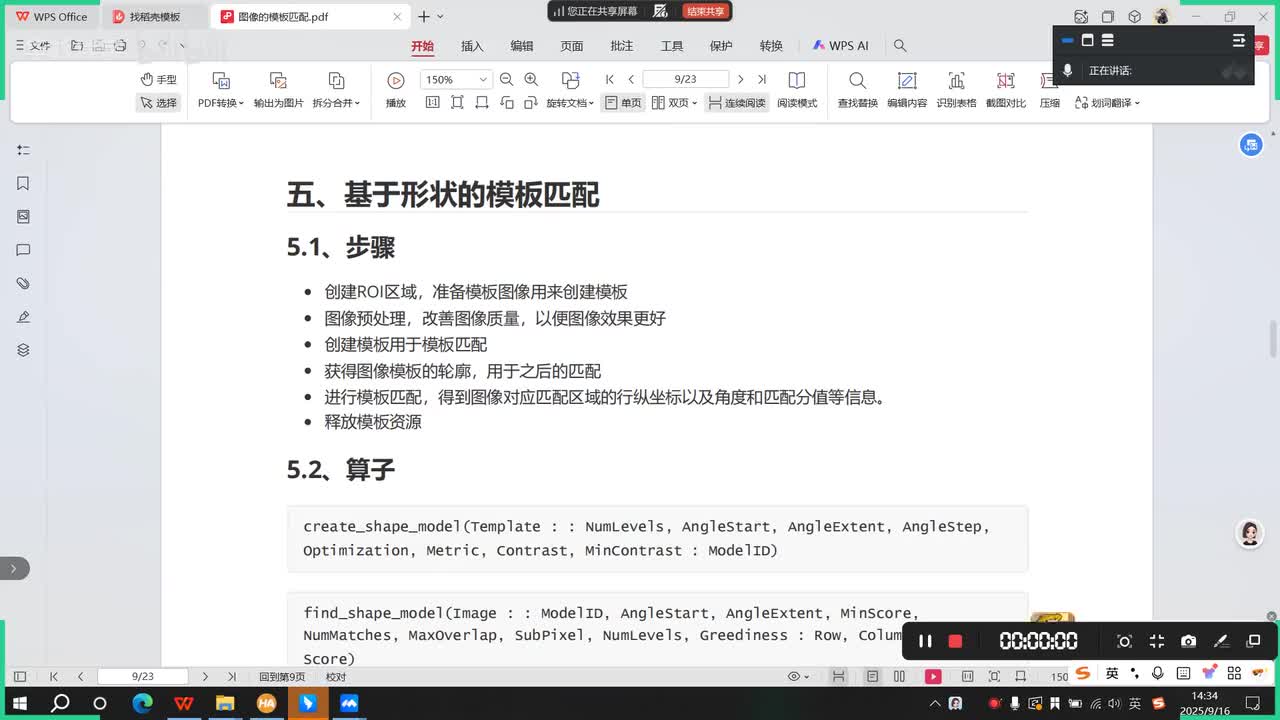Toggle 单页 single page layout
This screenshot has height=720, width=1280.
(x=623, y=103)
